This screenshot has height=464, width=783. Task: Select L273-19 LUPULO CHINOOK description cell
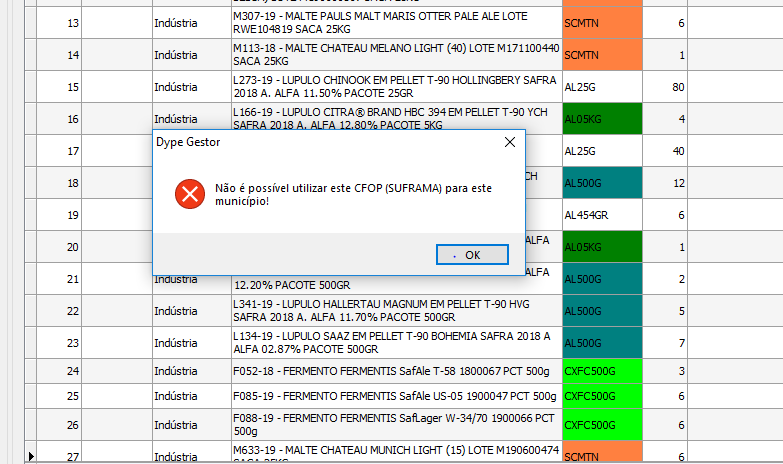click(x=397, y=87)
